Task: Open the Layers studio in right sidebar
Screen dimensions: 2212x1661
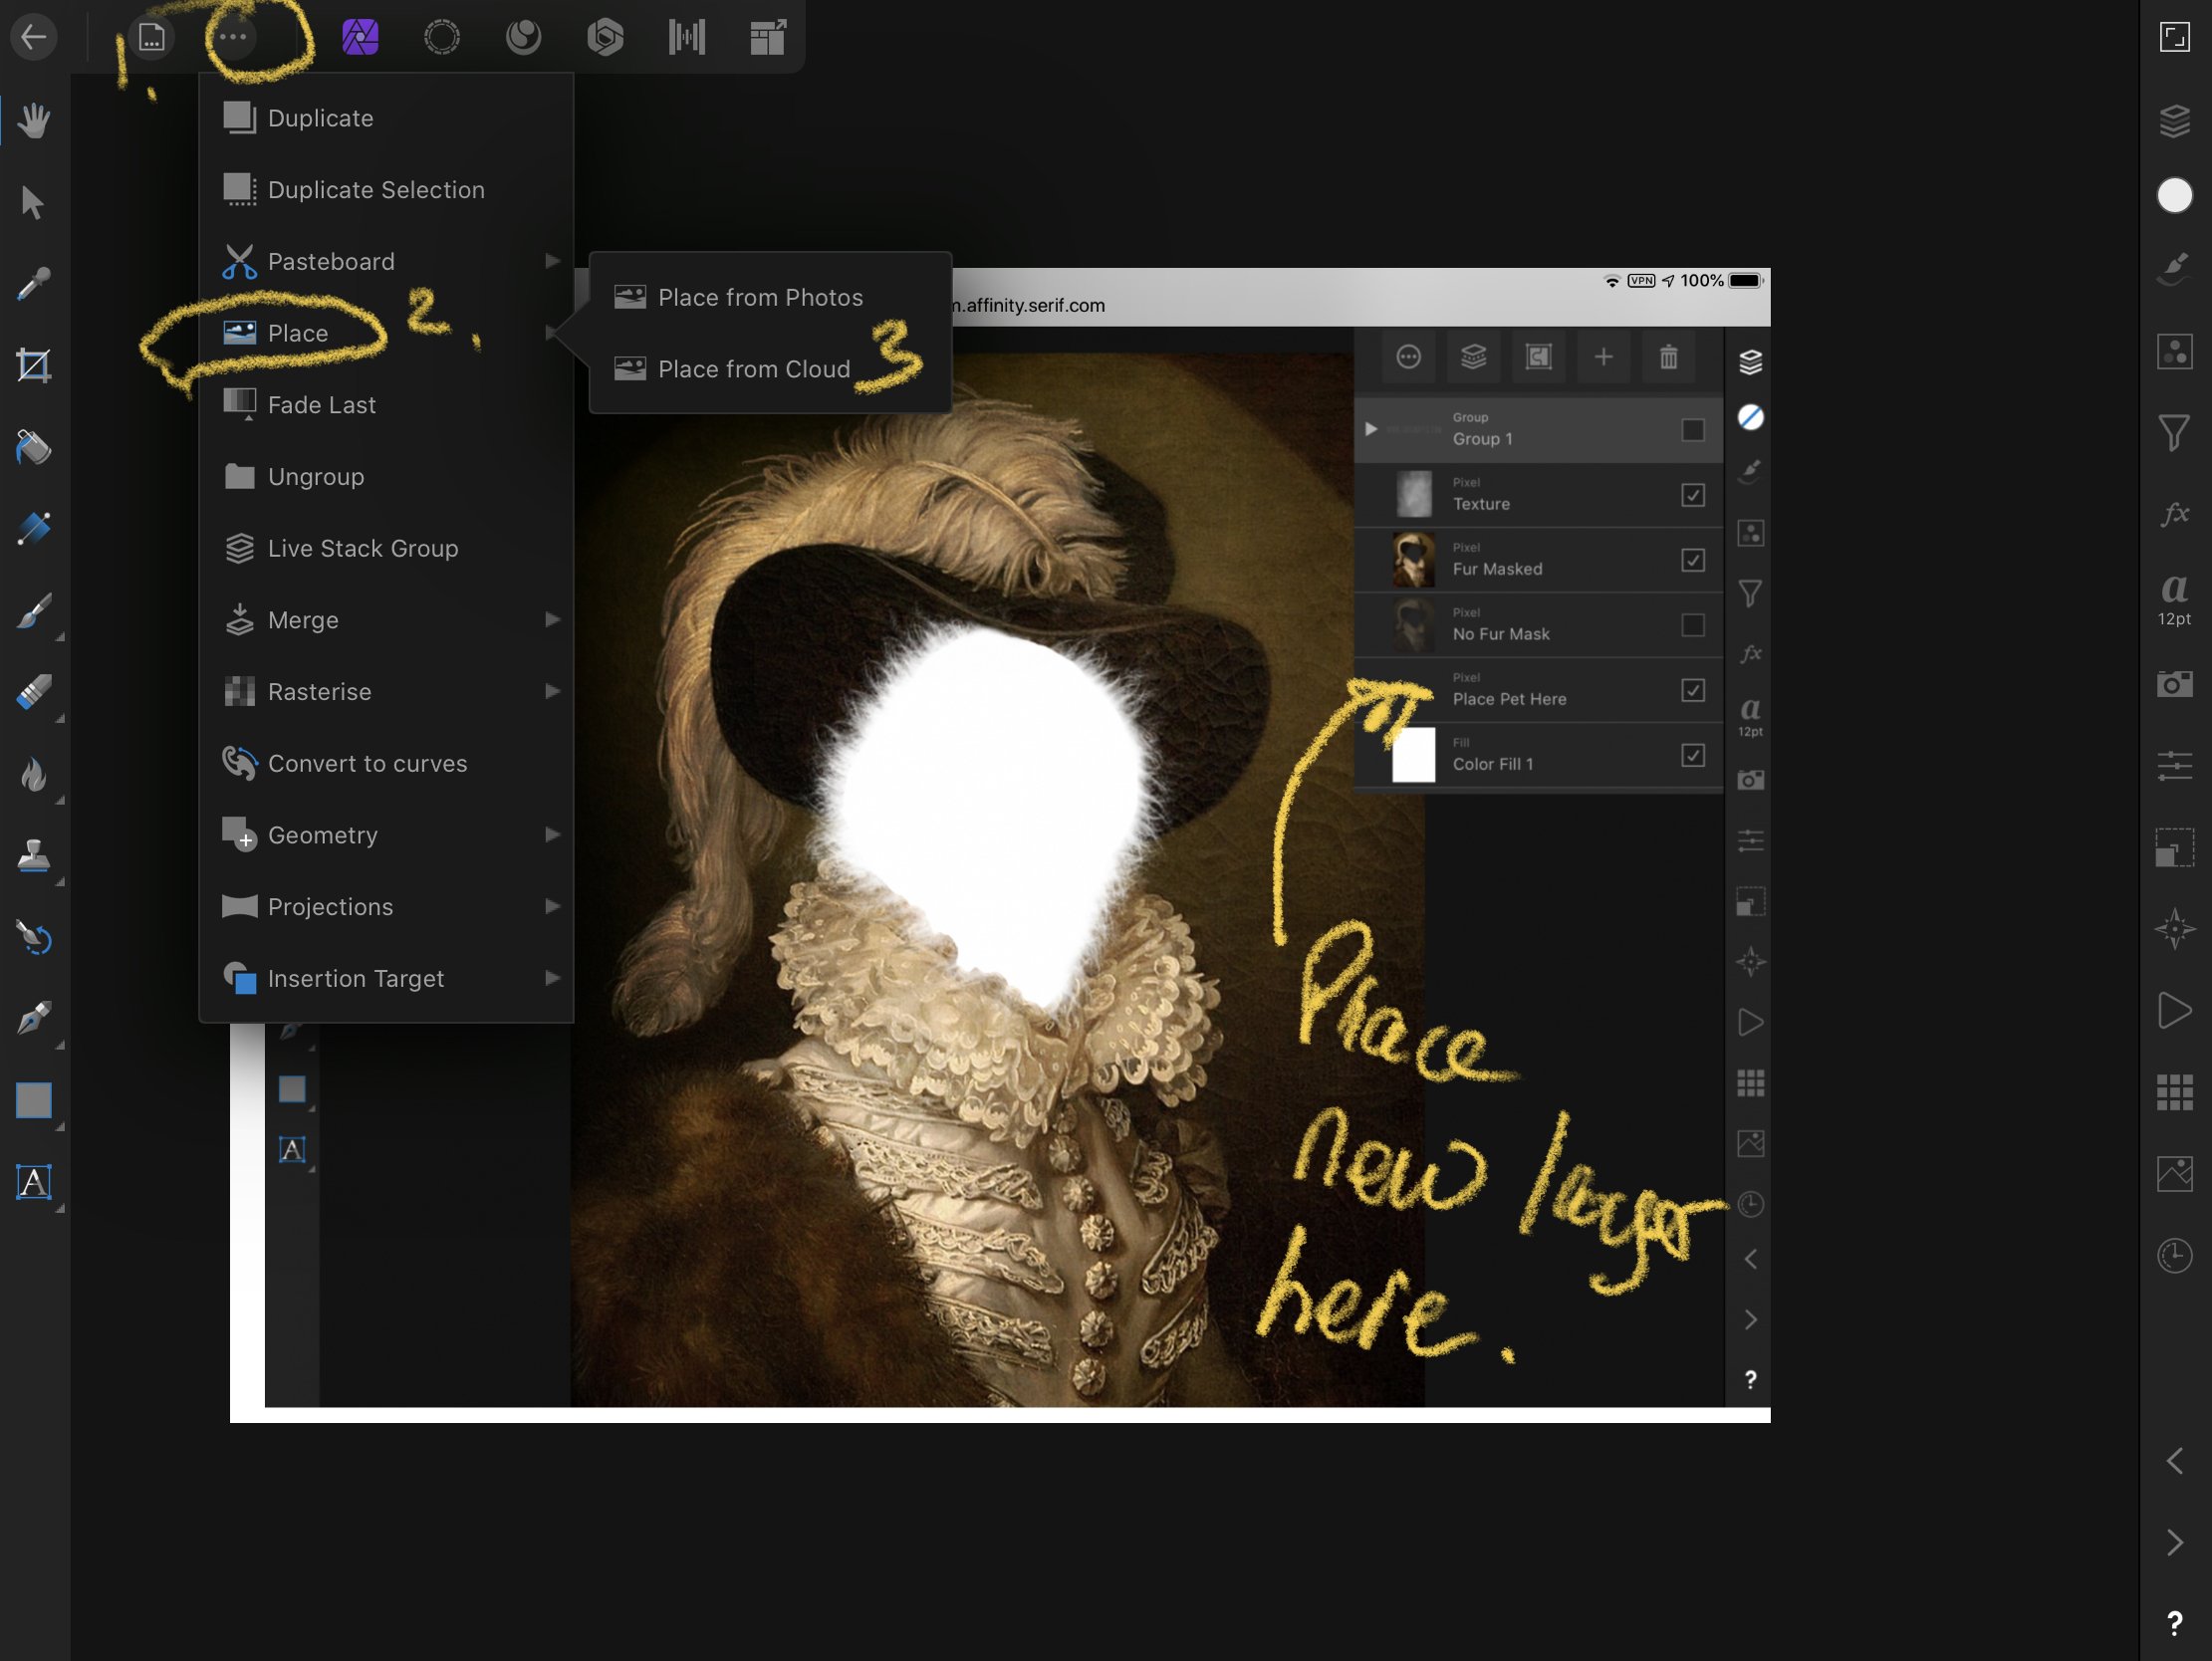Action: [2174, 121]
